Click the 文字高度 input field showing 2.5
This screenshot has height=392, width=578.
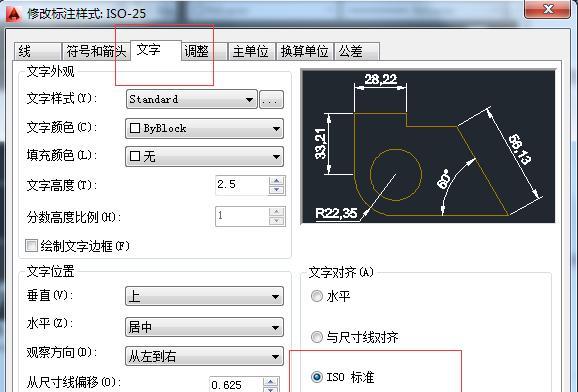[242, 185]
